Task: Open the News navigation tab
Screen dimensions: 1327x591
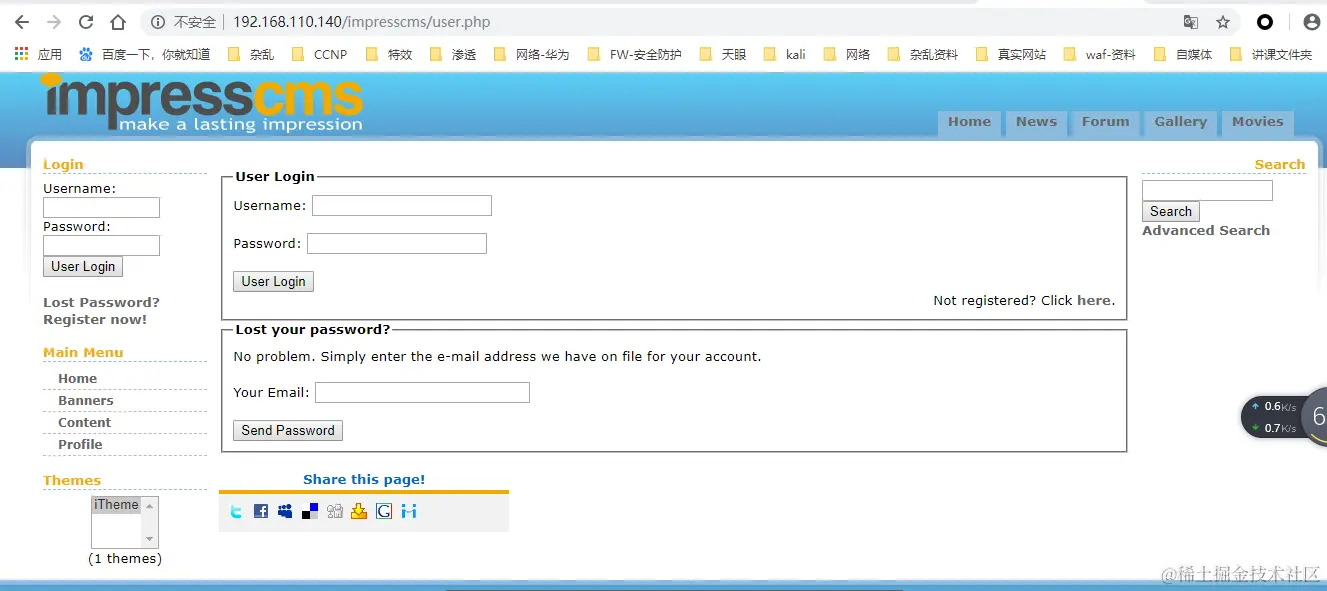Action: pyautogui.click(x=1036, y=122)
